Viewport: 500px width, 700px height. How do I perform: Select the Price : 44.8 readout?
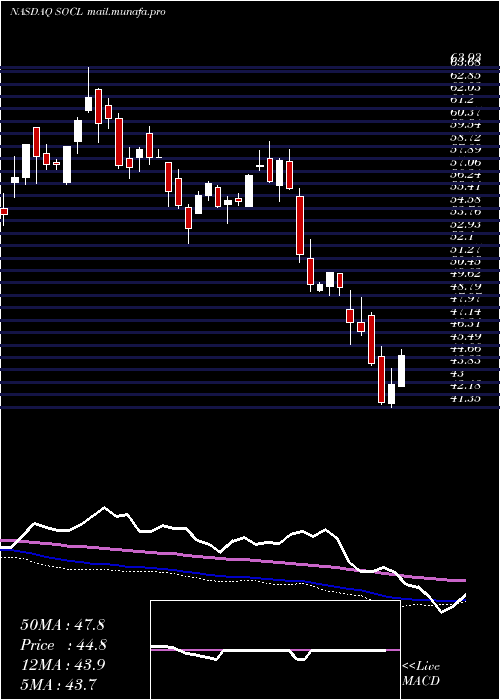coord(63,645)
